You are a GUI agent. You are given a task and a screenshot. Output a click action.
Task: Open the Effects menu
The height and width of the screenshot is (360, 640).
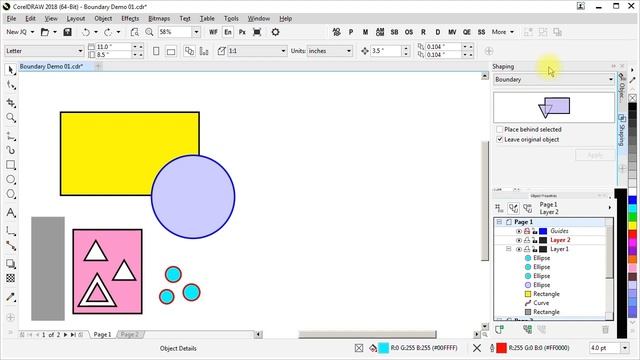(130, 18)
